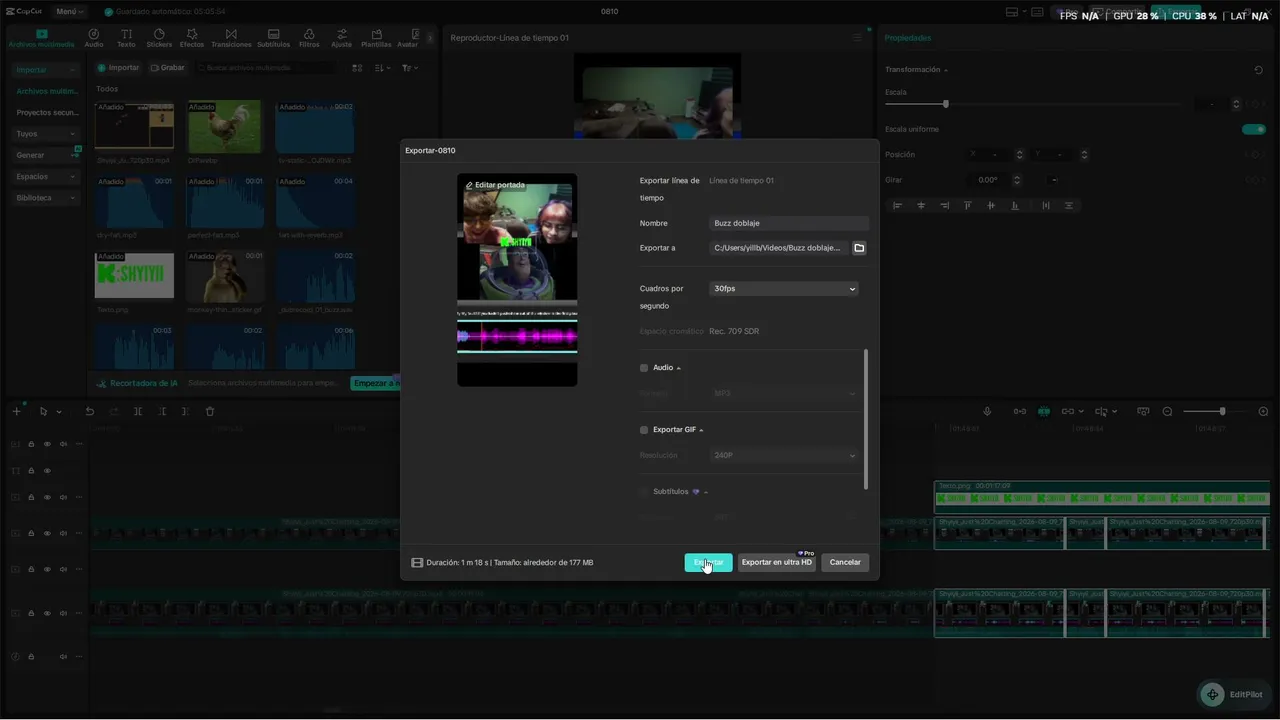Expand the Tuyos sidebar section
This screenshot has height=720, width=1280.
point(46,134)
